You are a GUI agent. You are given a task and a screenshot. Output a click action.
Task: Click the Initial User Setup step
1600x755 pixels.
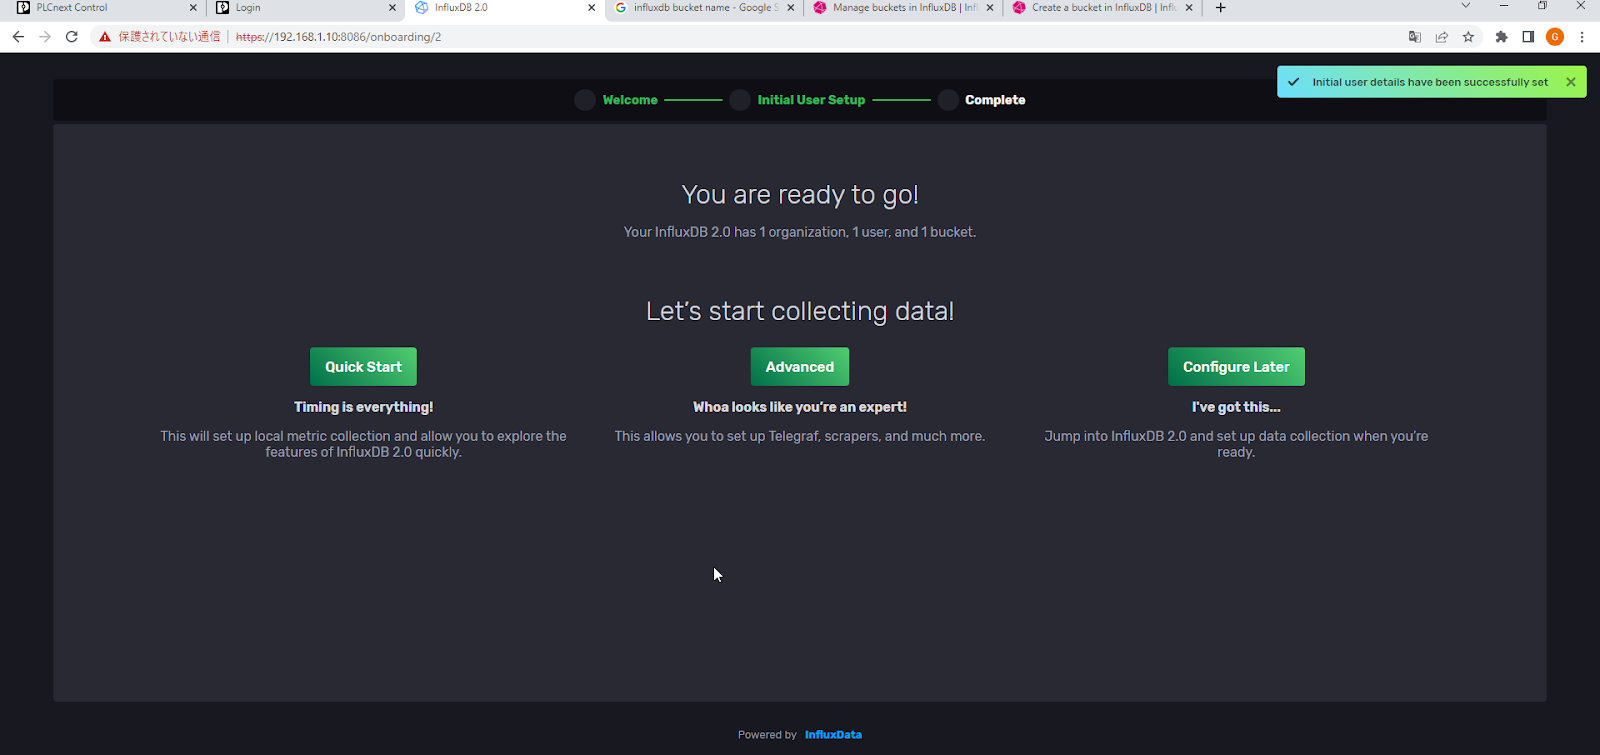pyautogui.click(x=811, y=100)
